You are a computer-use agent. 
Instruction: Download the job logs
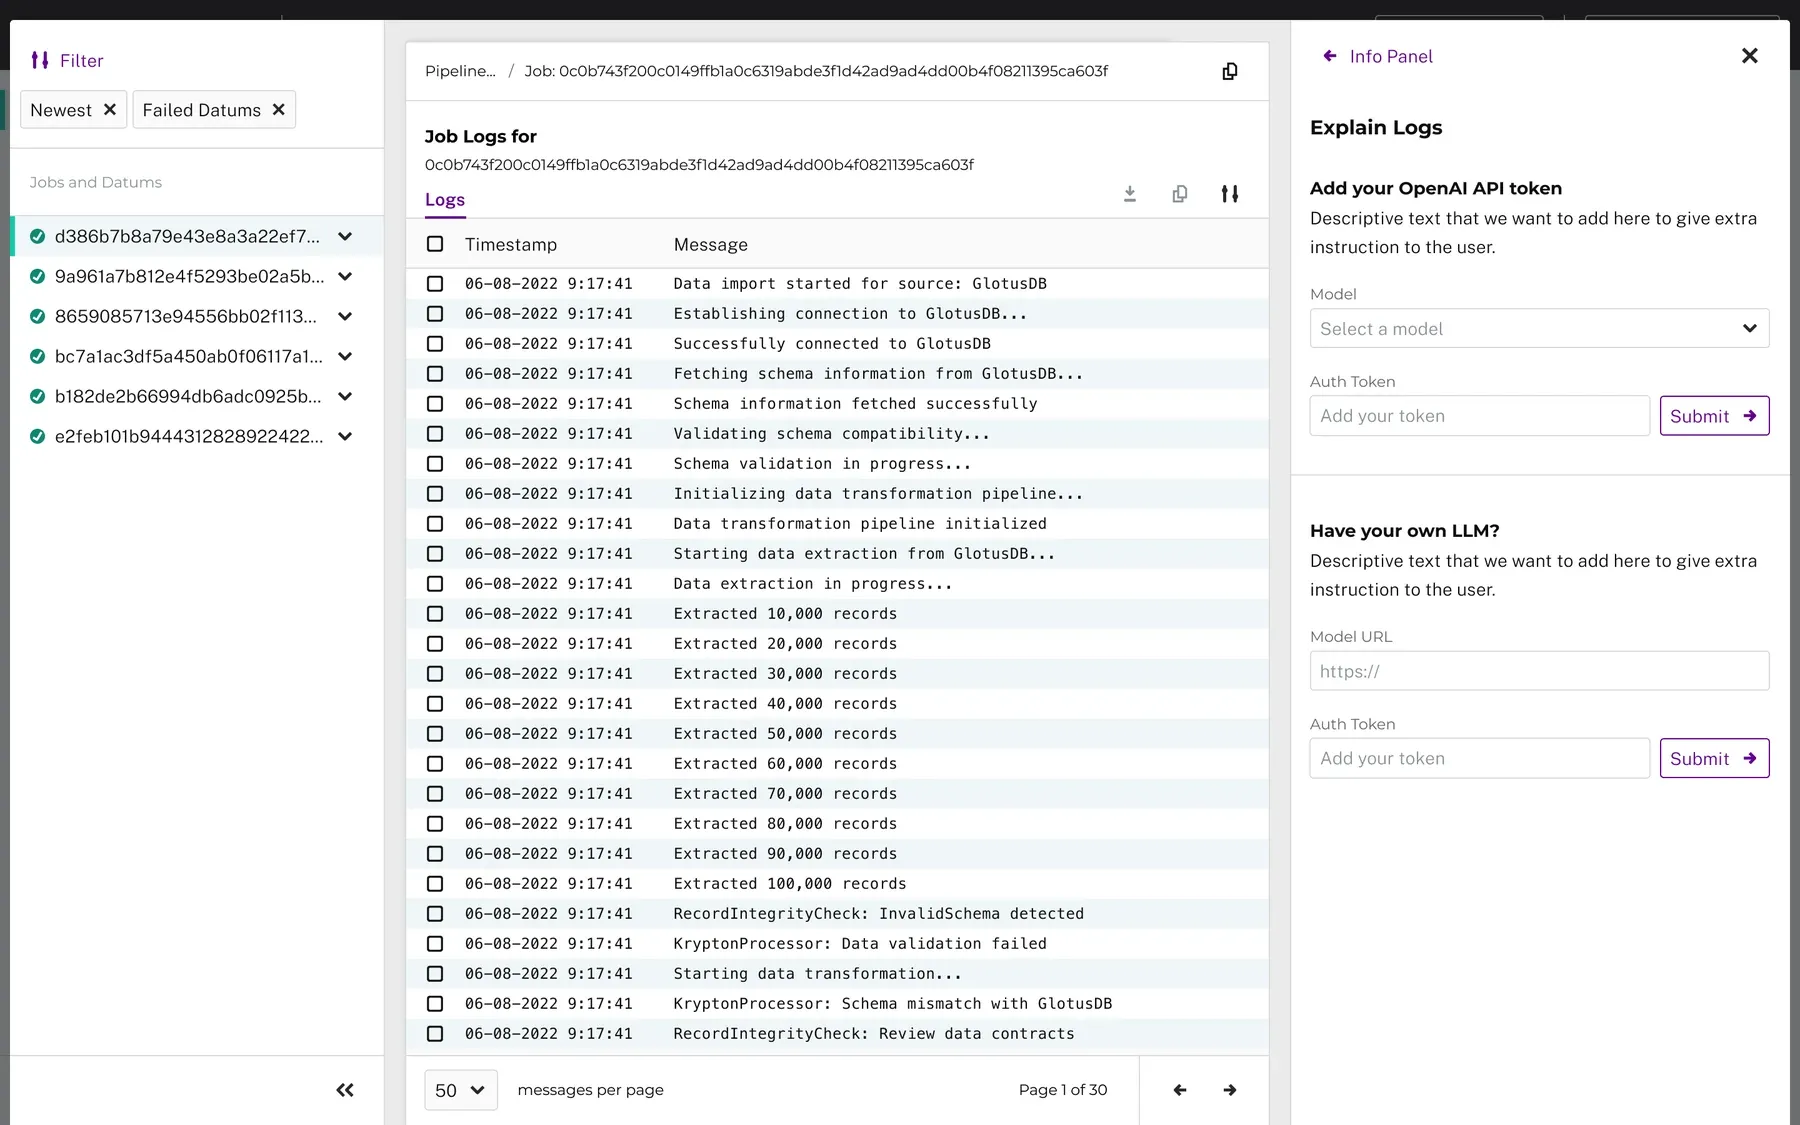point(1130,194)
